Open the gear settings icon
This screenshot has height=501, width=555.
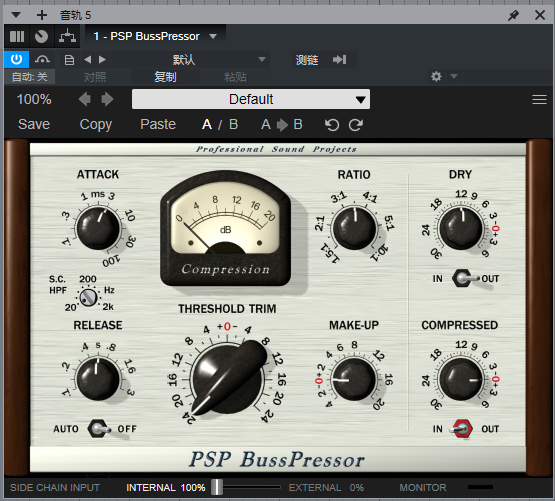tap(436, 76)
